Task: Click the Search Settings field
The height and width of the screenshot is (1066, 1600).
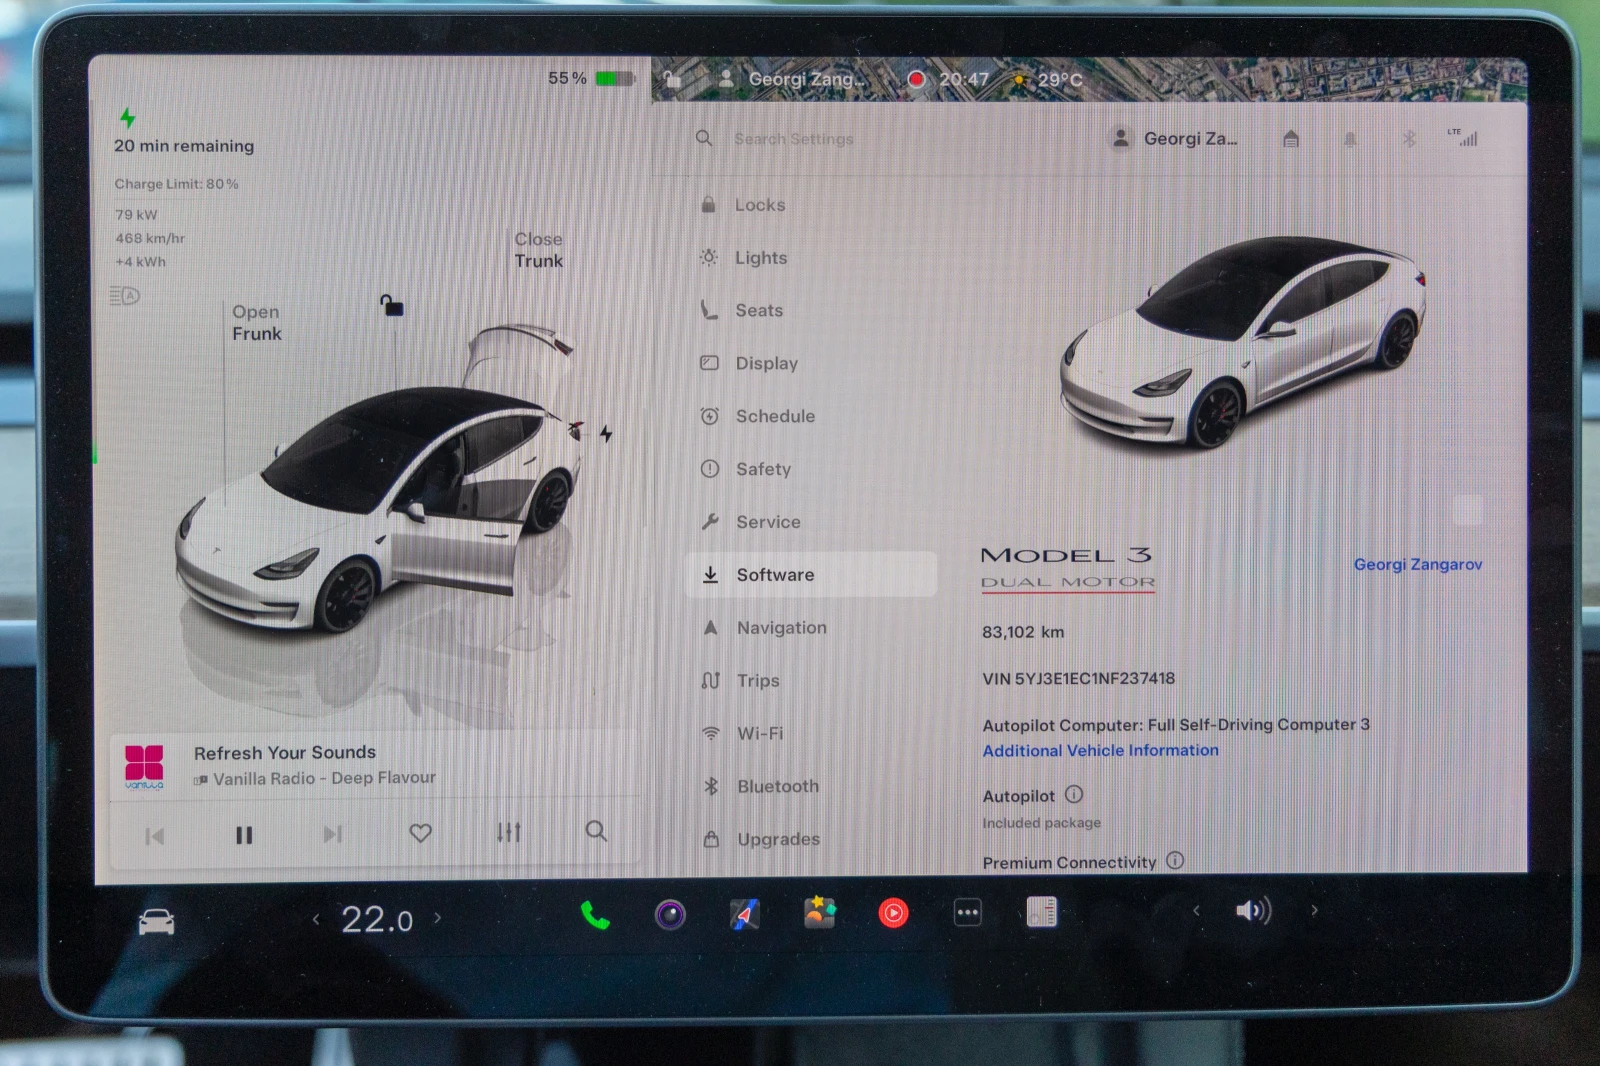Action: point(793,139)
